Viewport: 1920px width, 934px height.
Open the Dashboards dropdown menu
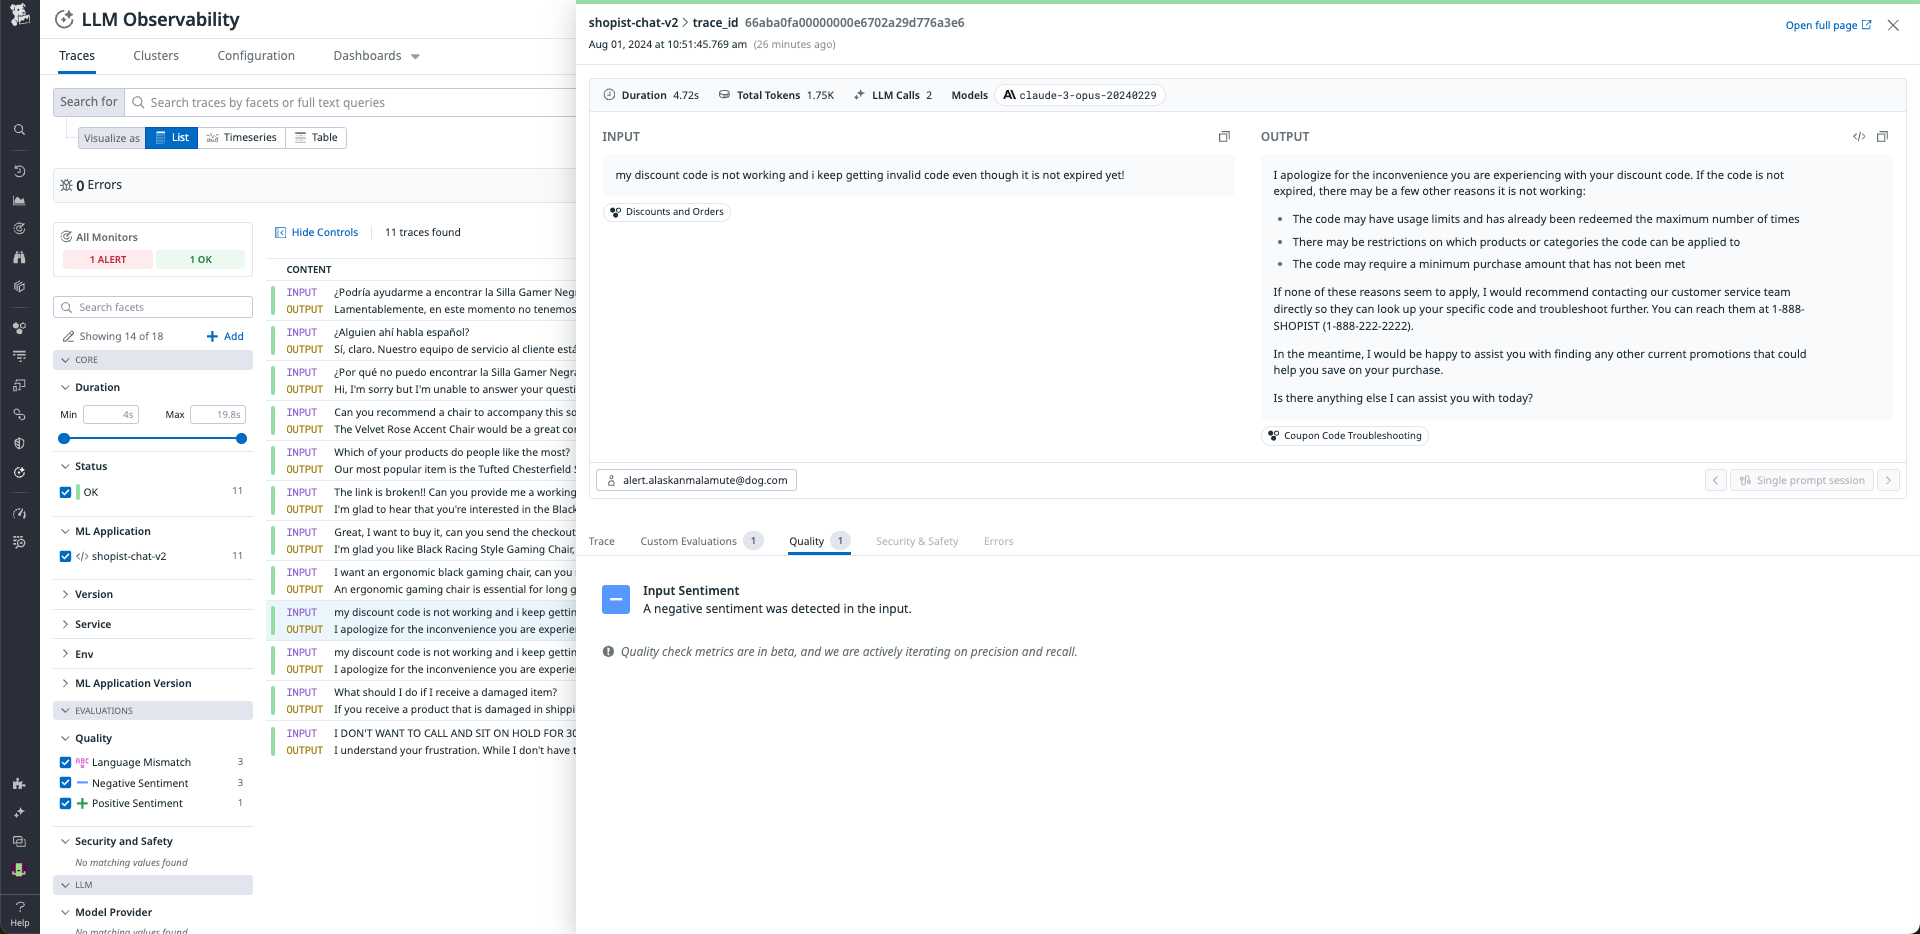pos(376,56)
